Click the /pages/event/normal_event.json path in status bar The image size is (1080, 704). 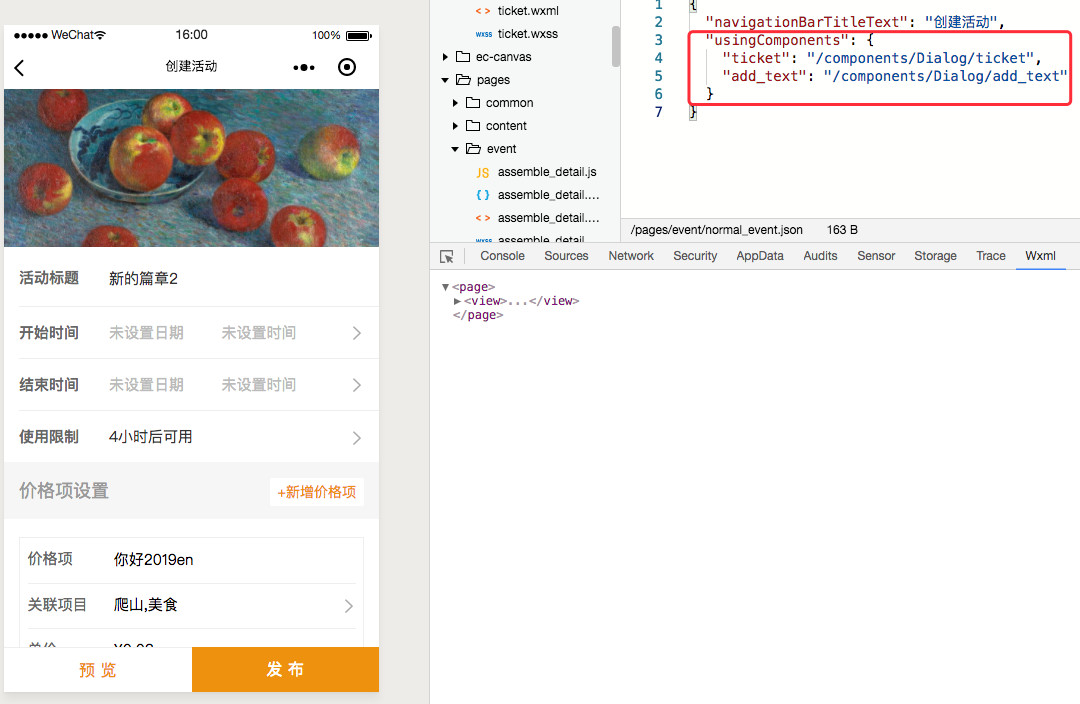(x=716, y=230)
